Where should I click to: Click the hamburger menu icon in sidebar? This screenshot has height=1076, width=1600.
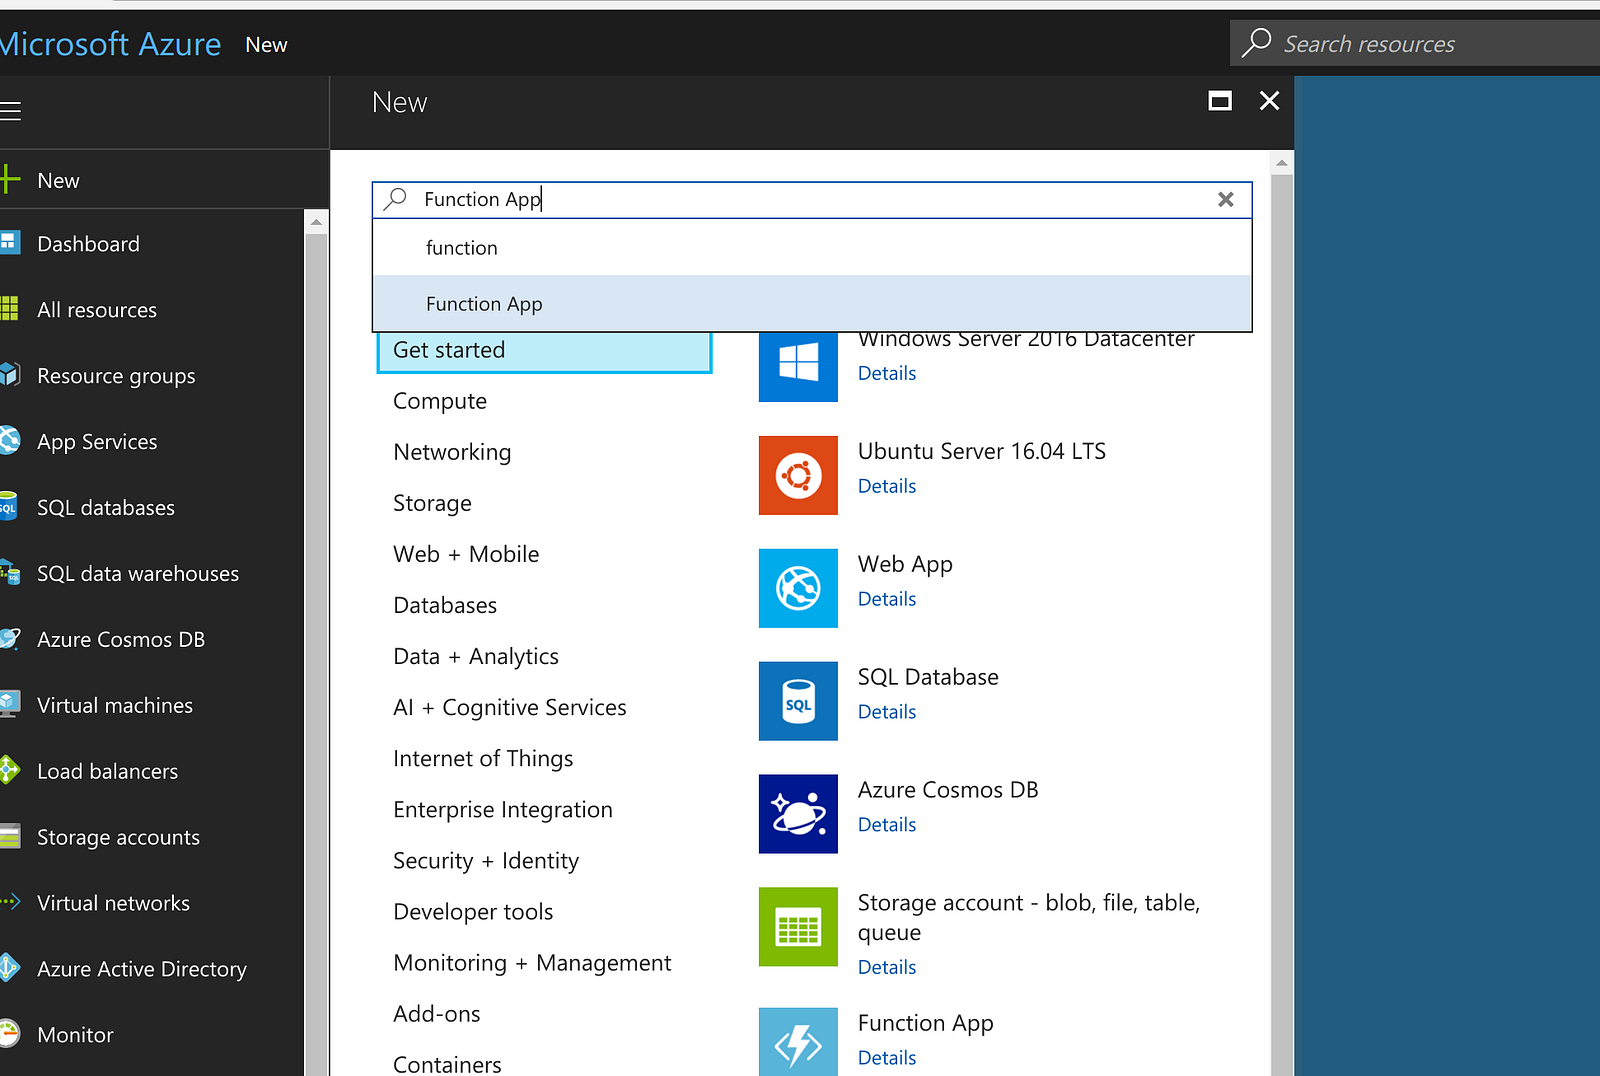tap(10, 110)
